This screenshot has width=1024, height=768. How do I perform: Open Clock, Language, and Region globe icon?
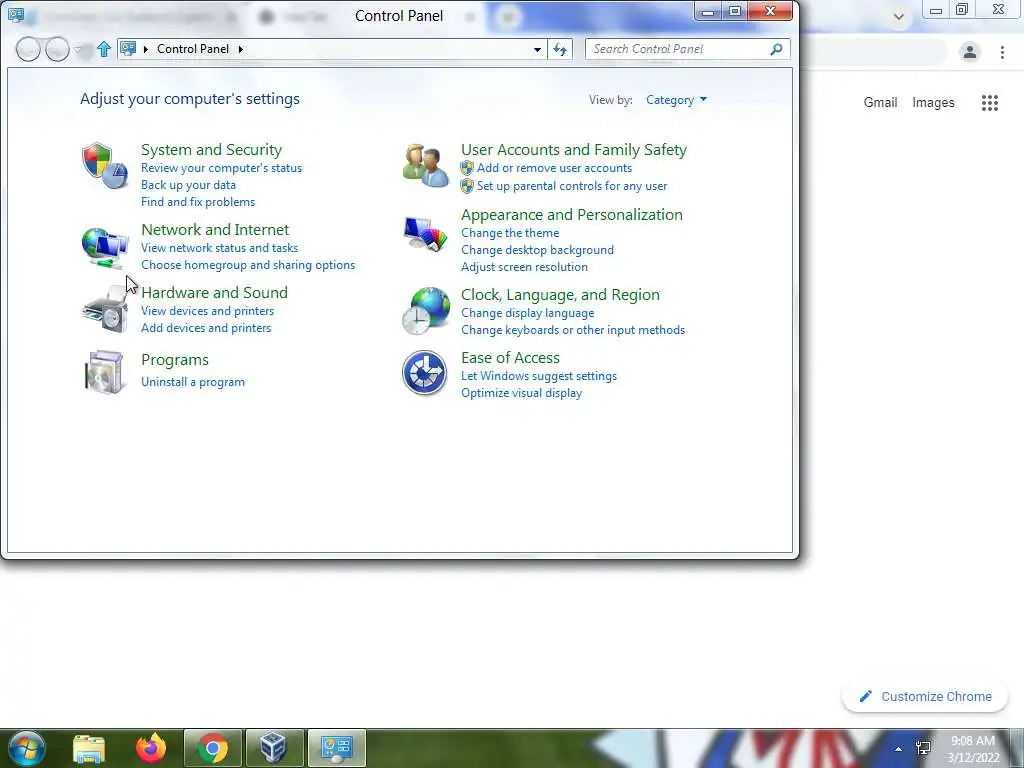pos(426,311)
